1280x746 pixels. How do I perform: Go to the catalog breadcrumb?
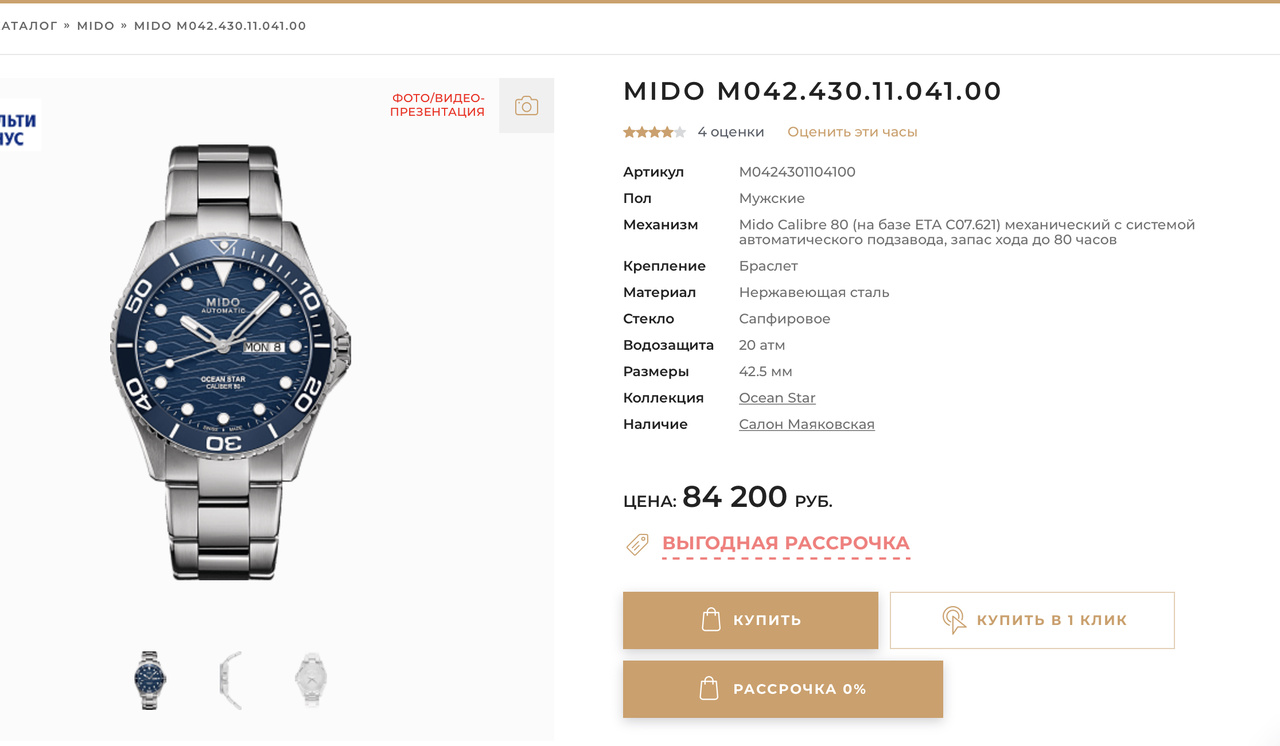[x=28, y=26]
